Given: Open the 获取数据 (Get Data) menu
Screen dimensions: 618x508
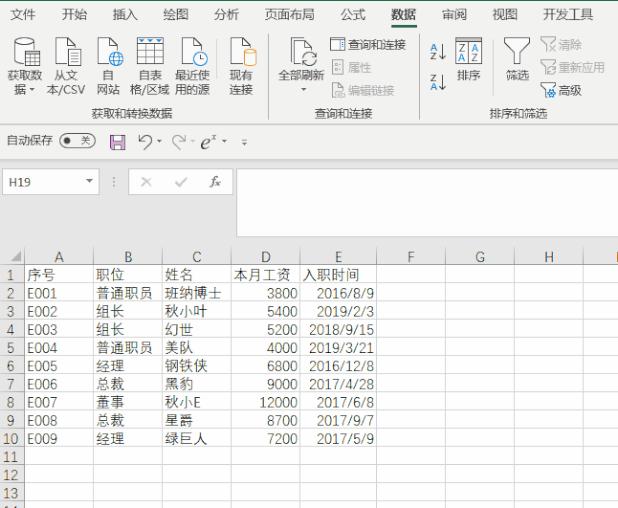Looking at the screenshot, I should click(x=24, y=66).
